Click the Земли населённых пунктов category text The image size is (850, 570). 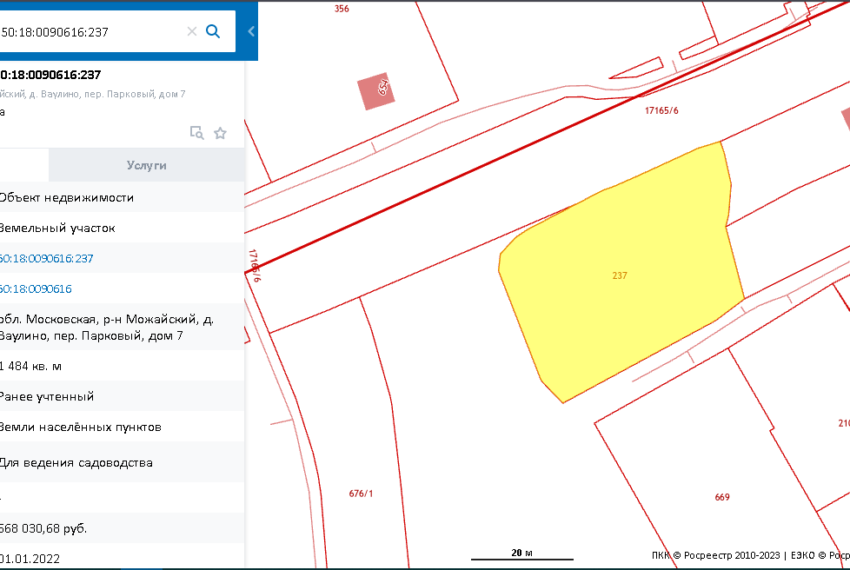pos(80,427)
